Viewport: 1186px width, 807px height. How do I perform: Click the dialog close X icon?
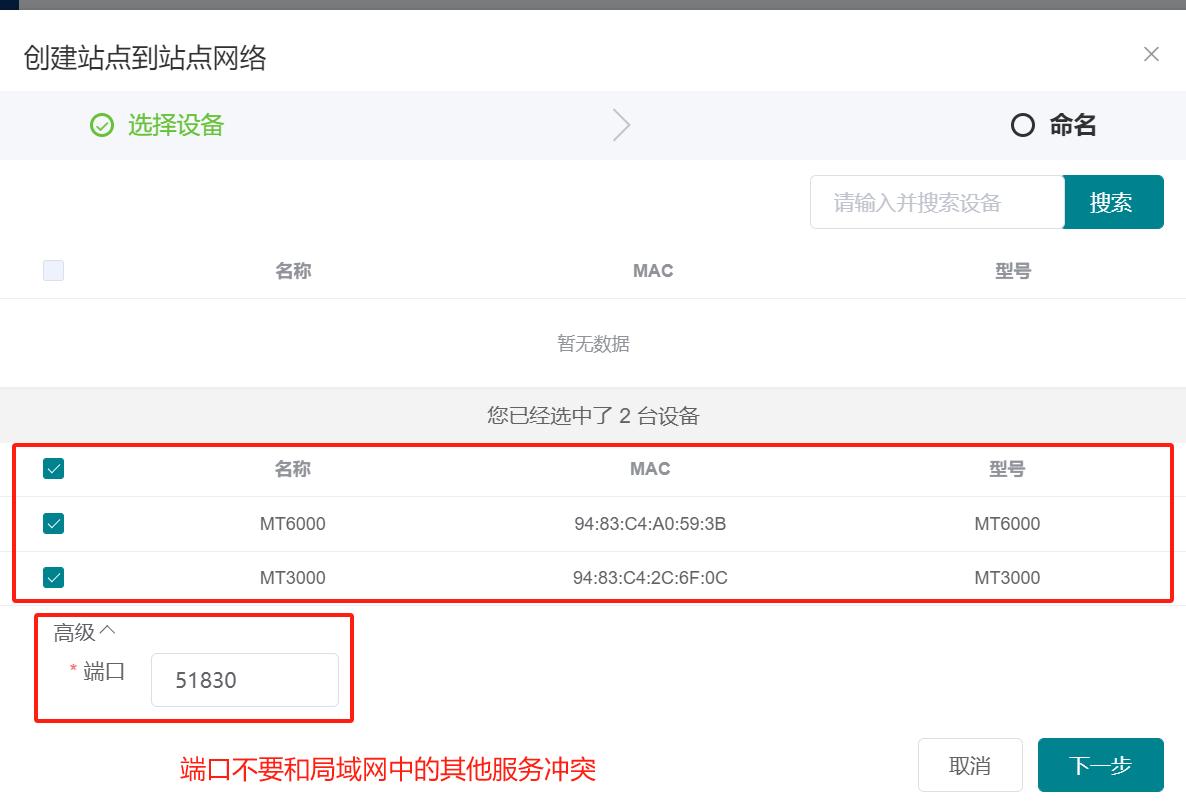click(1151, 54)
